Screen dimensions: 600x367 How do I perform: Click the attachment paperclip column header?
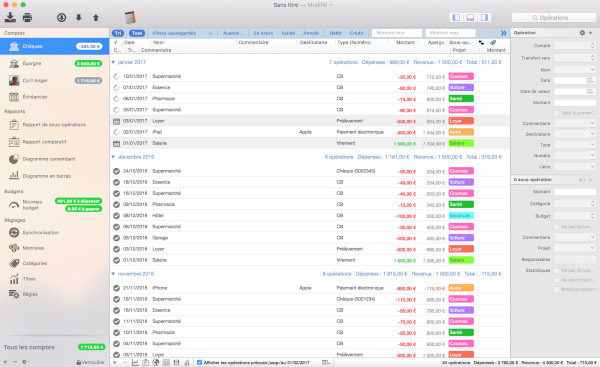pyautogui.click(x=493, y=42)
